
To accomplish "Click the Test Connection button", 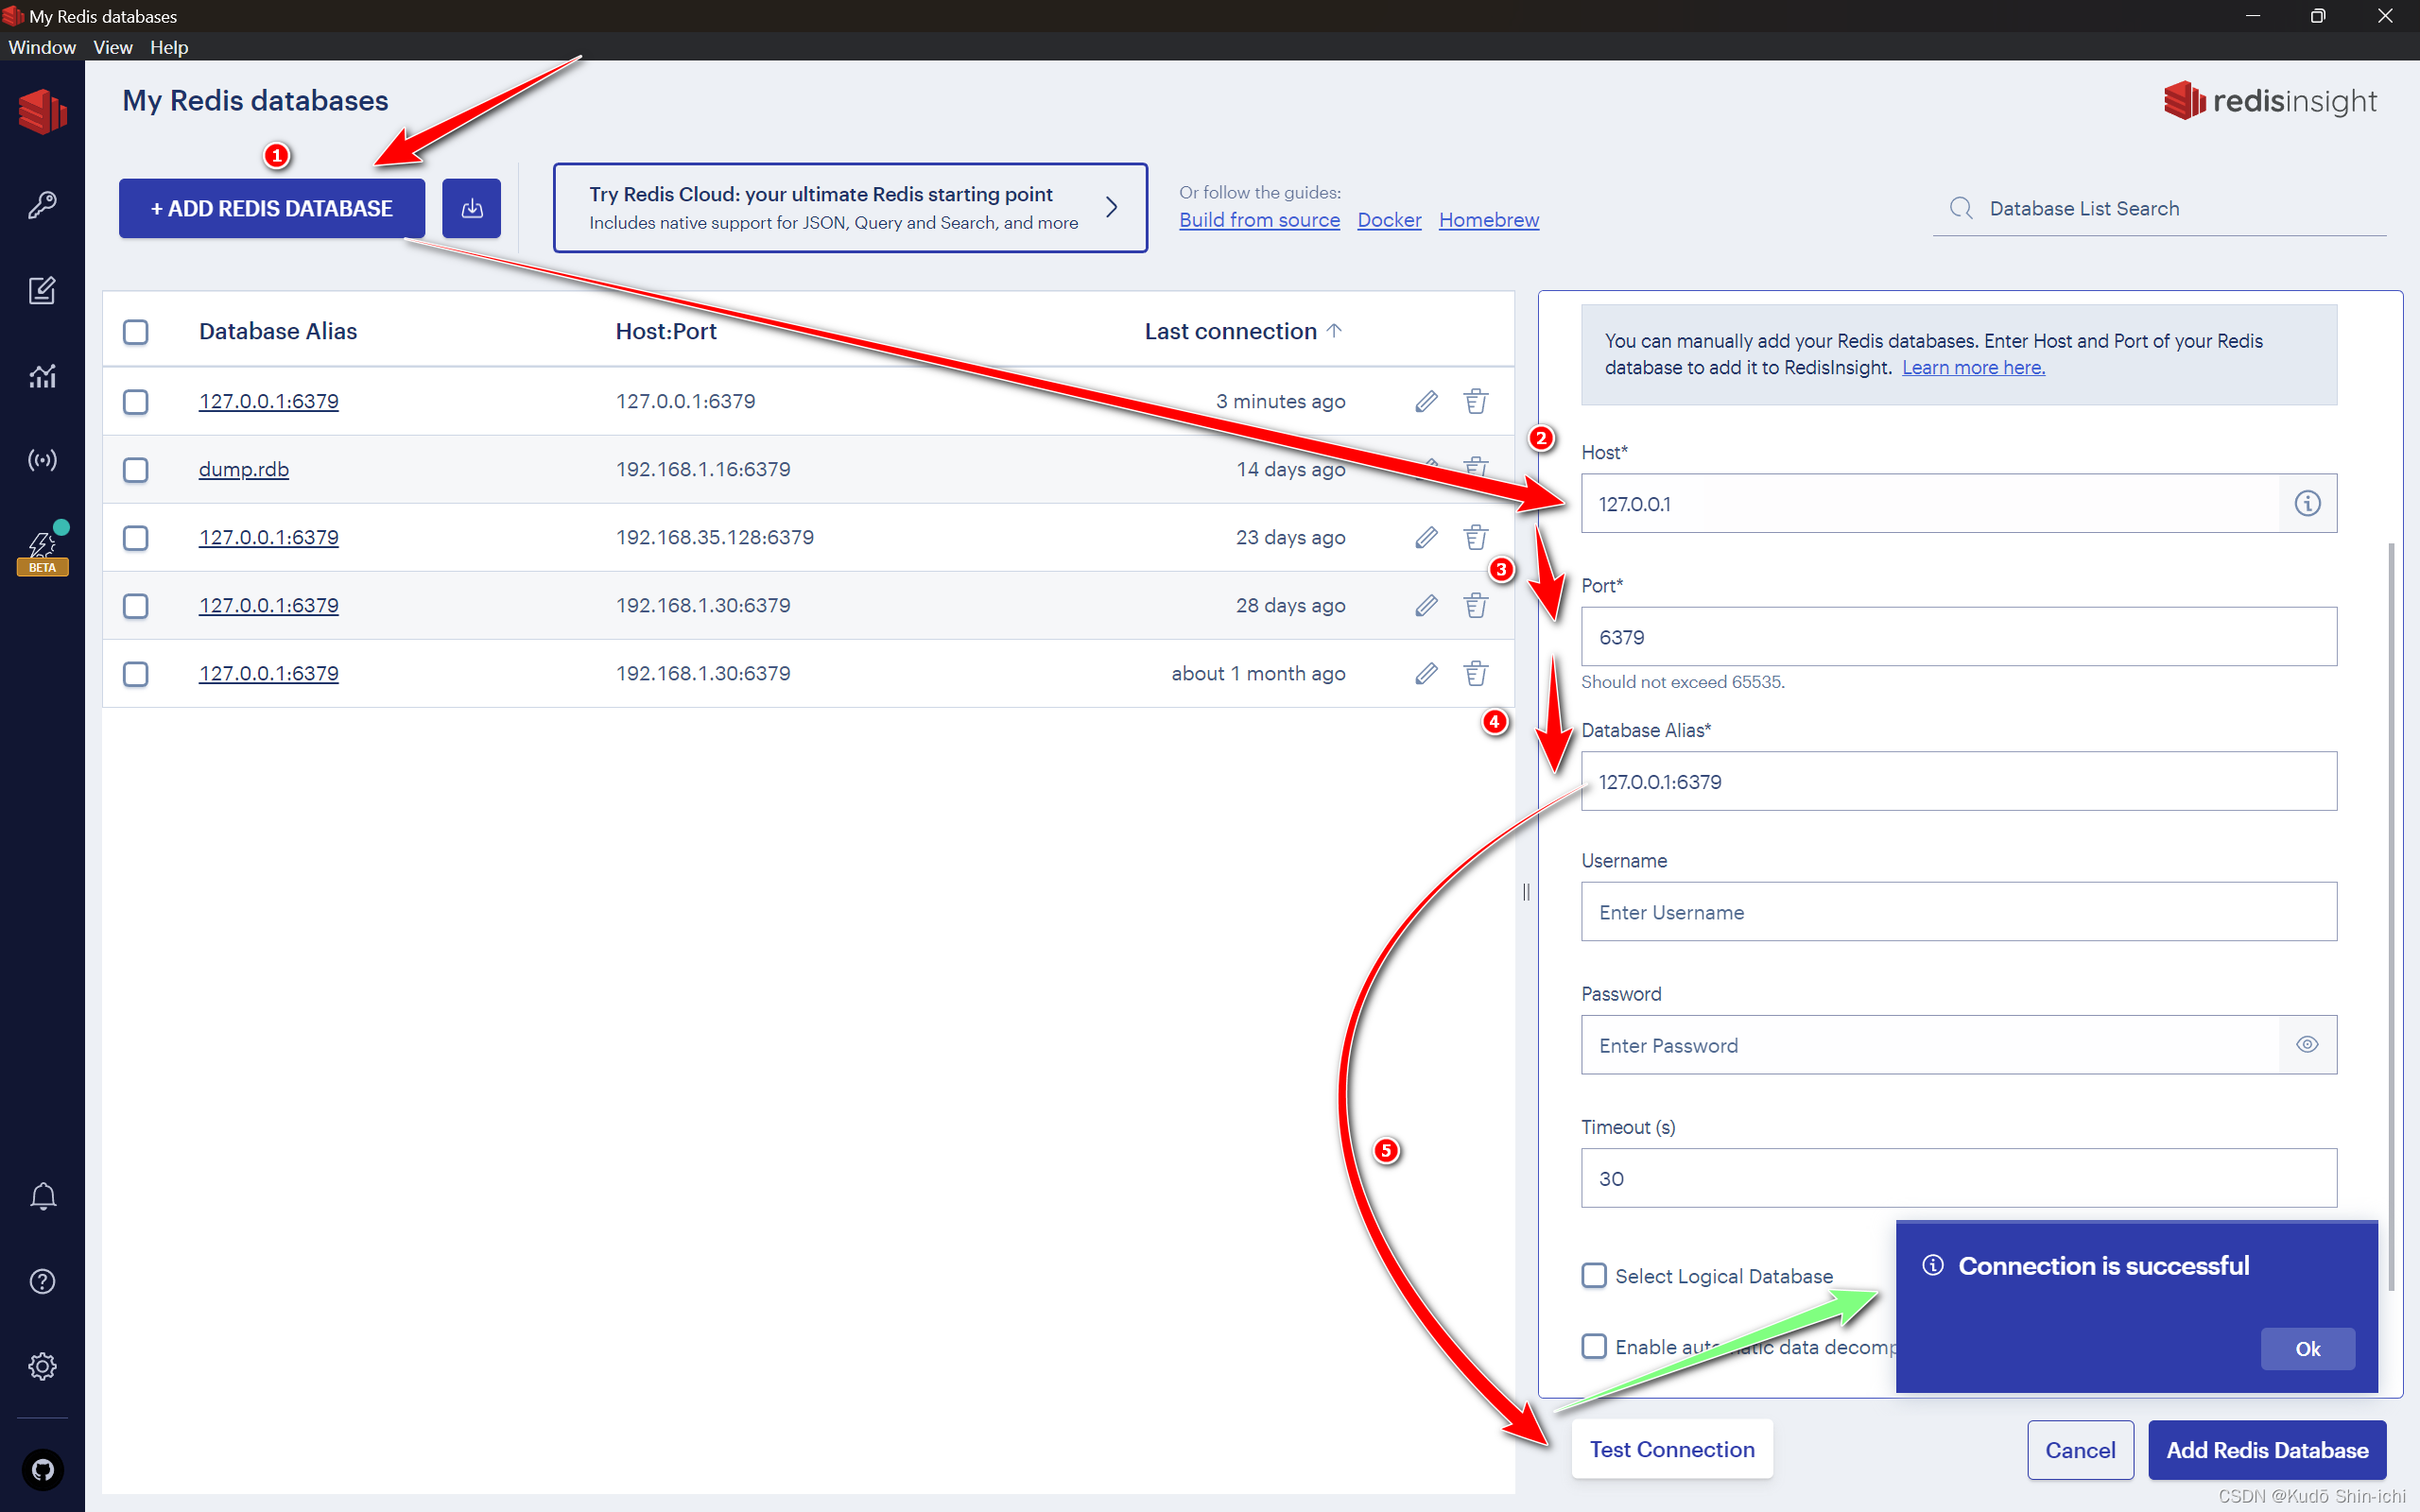I will coord(1670,1448).
